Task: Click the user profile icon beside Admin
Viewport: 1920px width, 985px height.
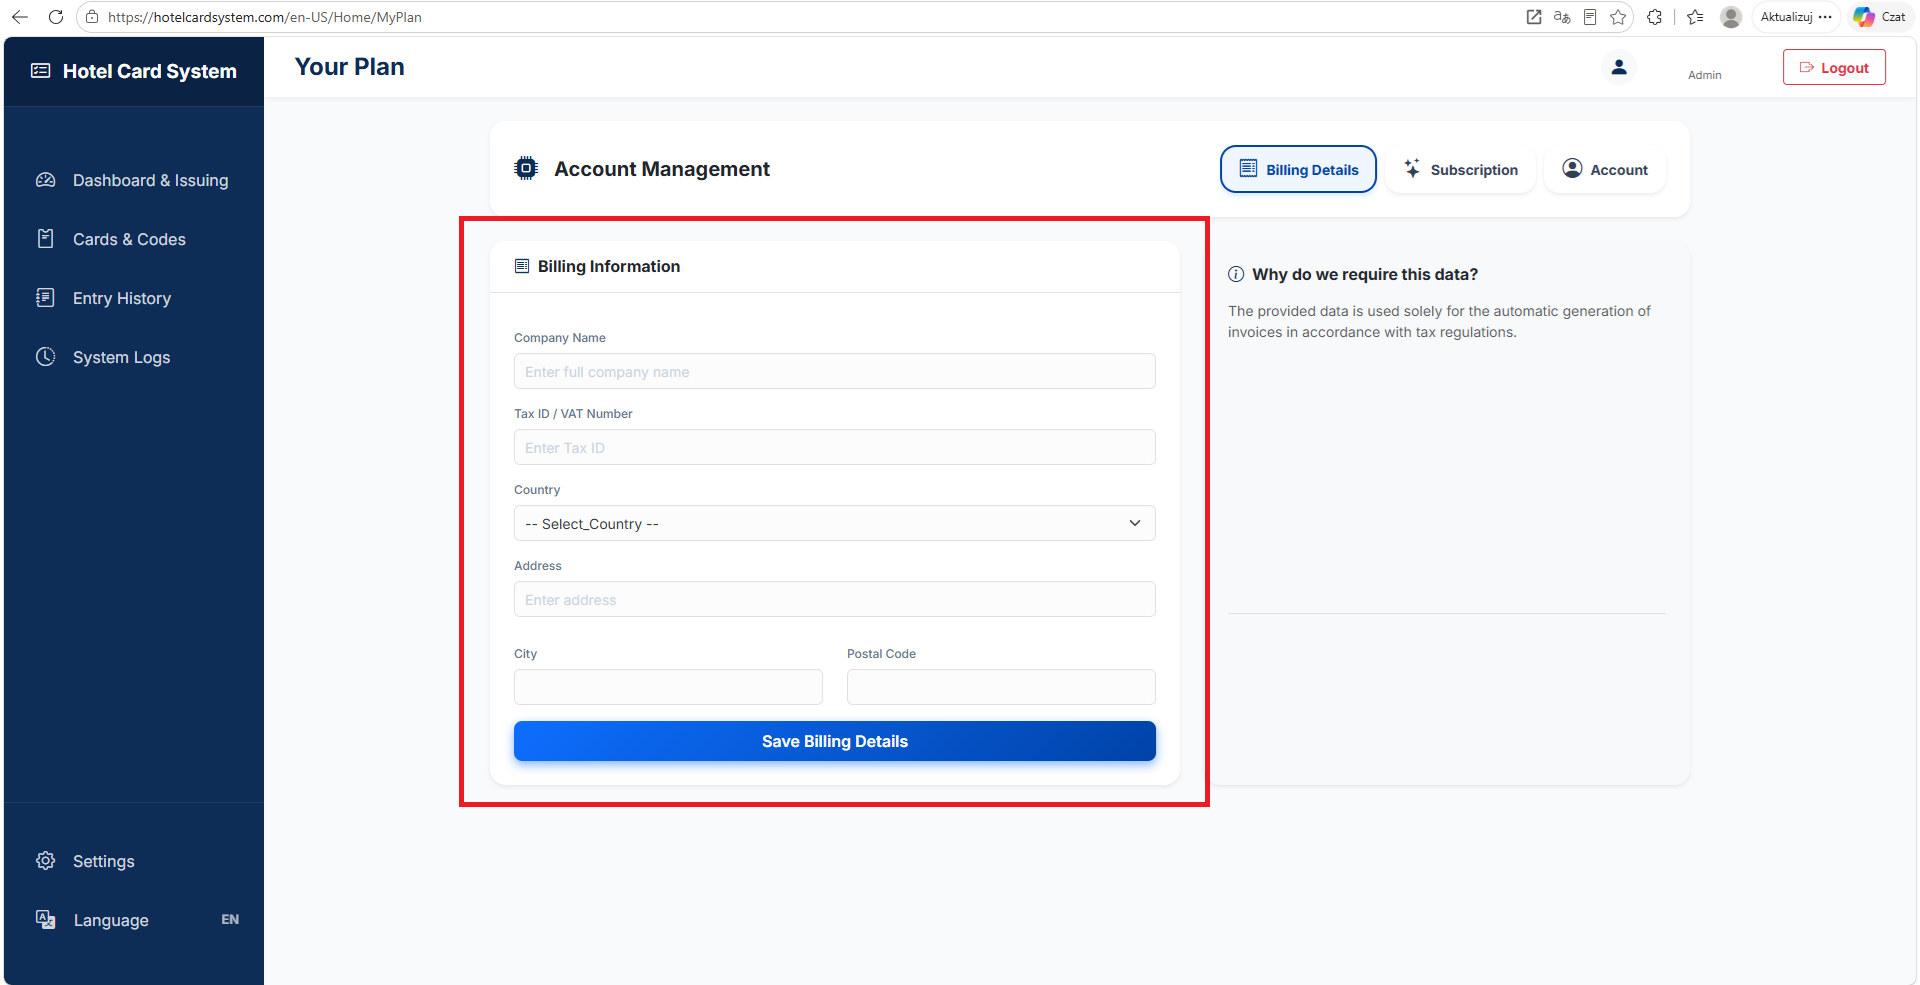Action: pyautogui.click(x=1619, y=67)
